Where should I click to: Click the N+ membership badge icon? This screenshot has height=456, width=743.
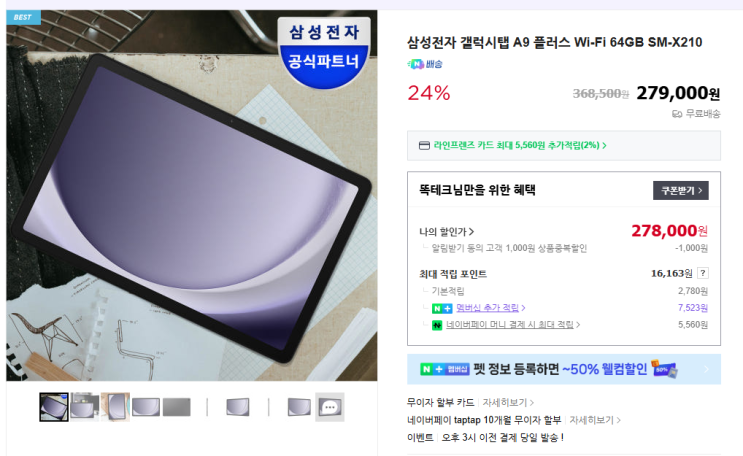[x=442, y=309]
